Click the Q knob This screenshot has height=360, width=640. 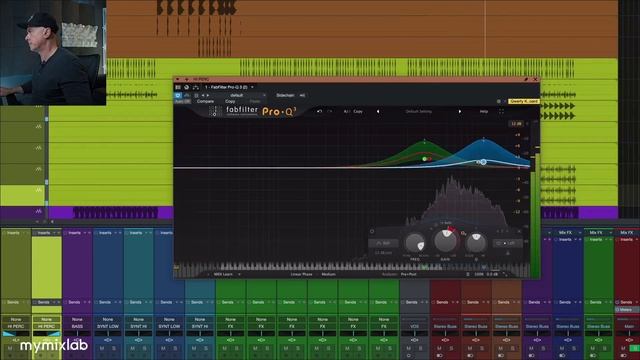(x=476, y=243)
